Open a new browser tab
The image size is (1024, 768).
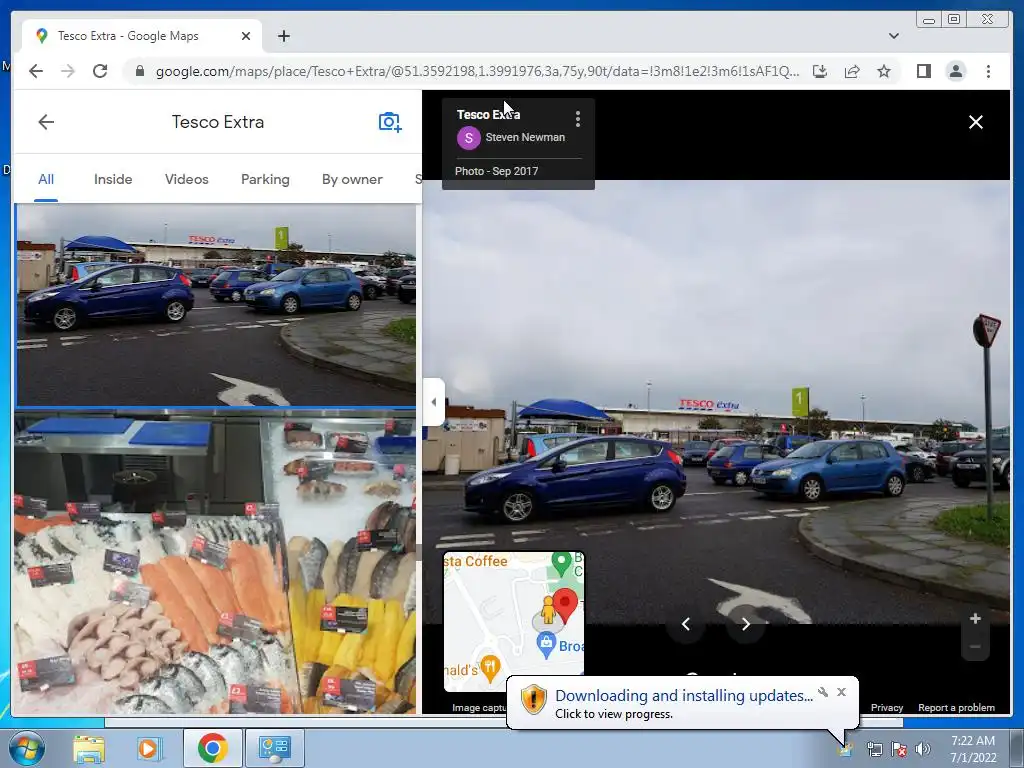[x=283, y=36]
